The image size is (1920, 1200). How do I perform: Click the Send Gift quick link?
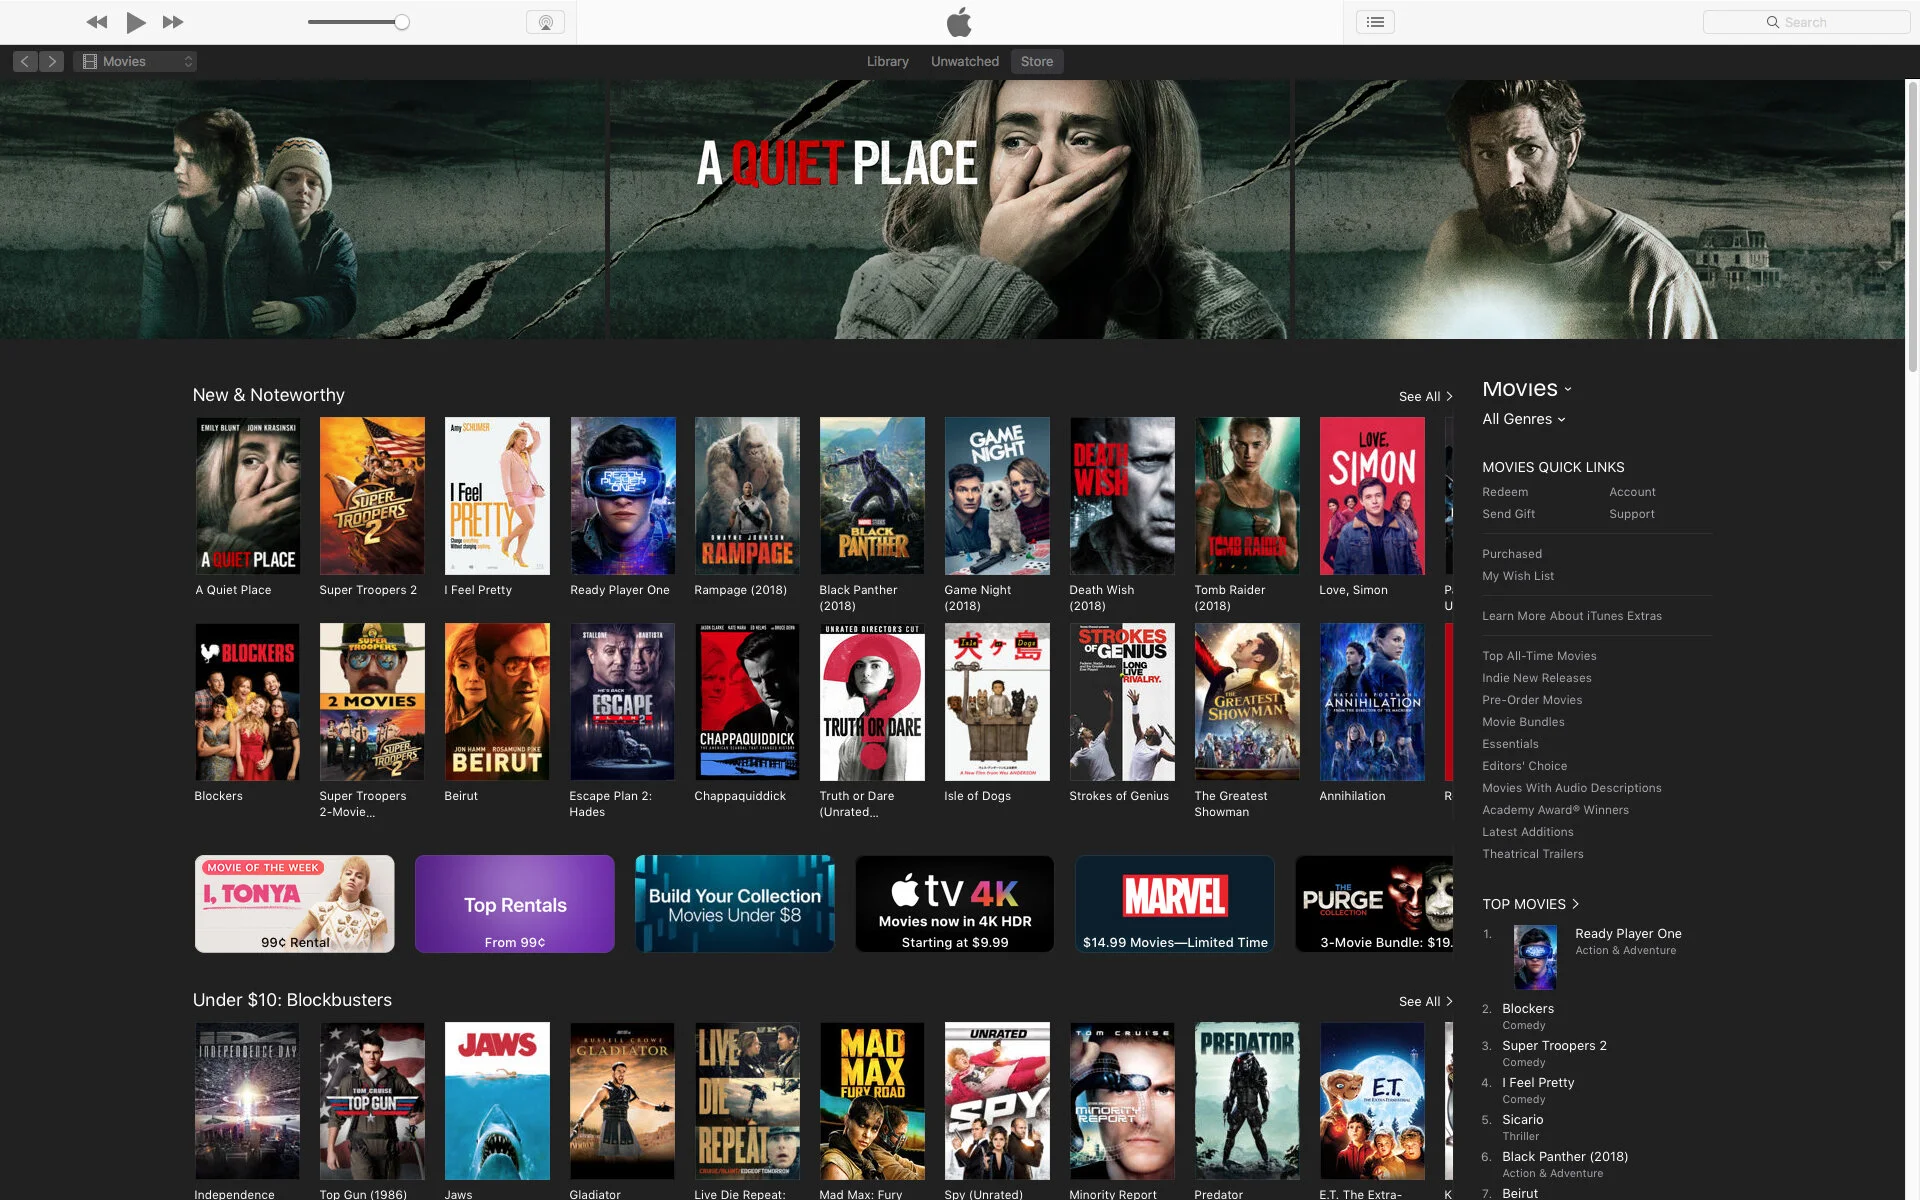pyautogui.click(x=1508, y=514)
